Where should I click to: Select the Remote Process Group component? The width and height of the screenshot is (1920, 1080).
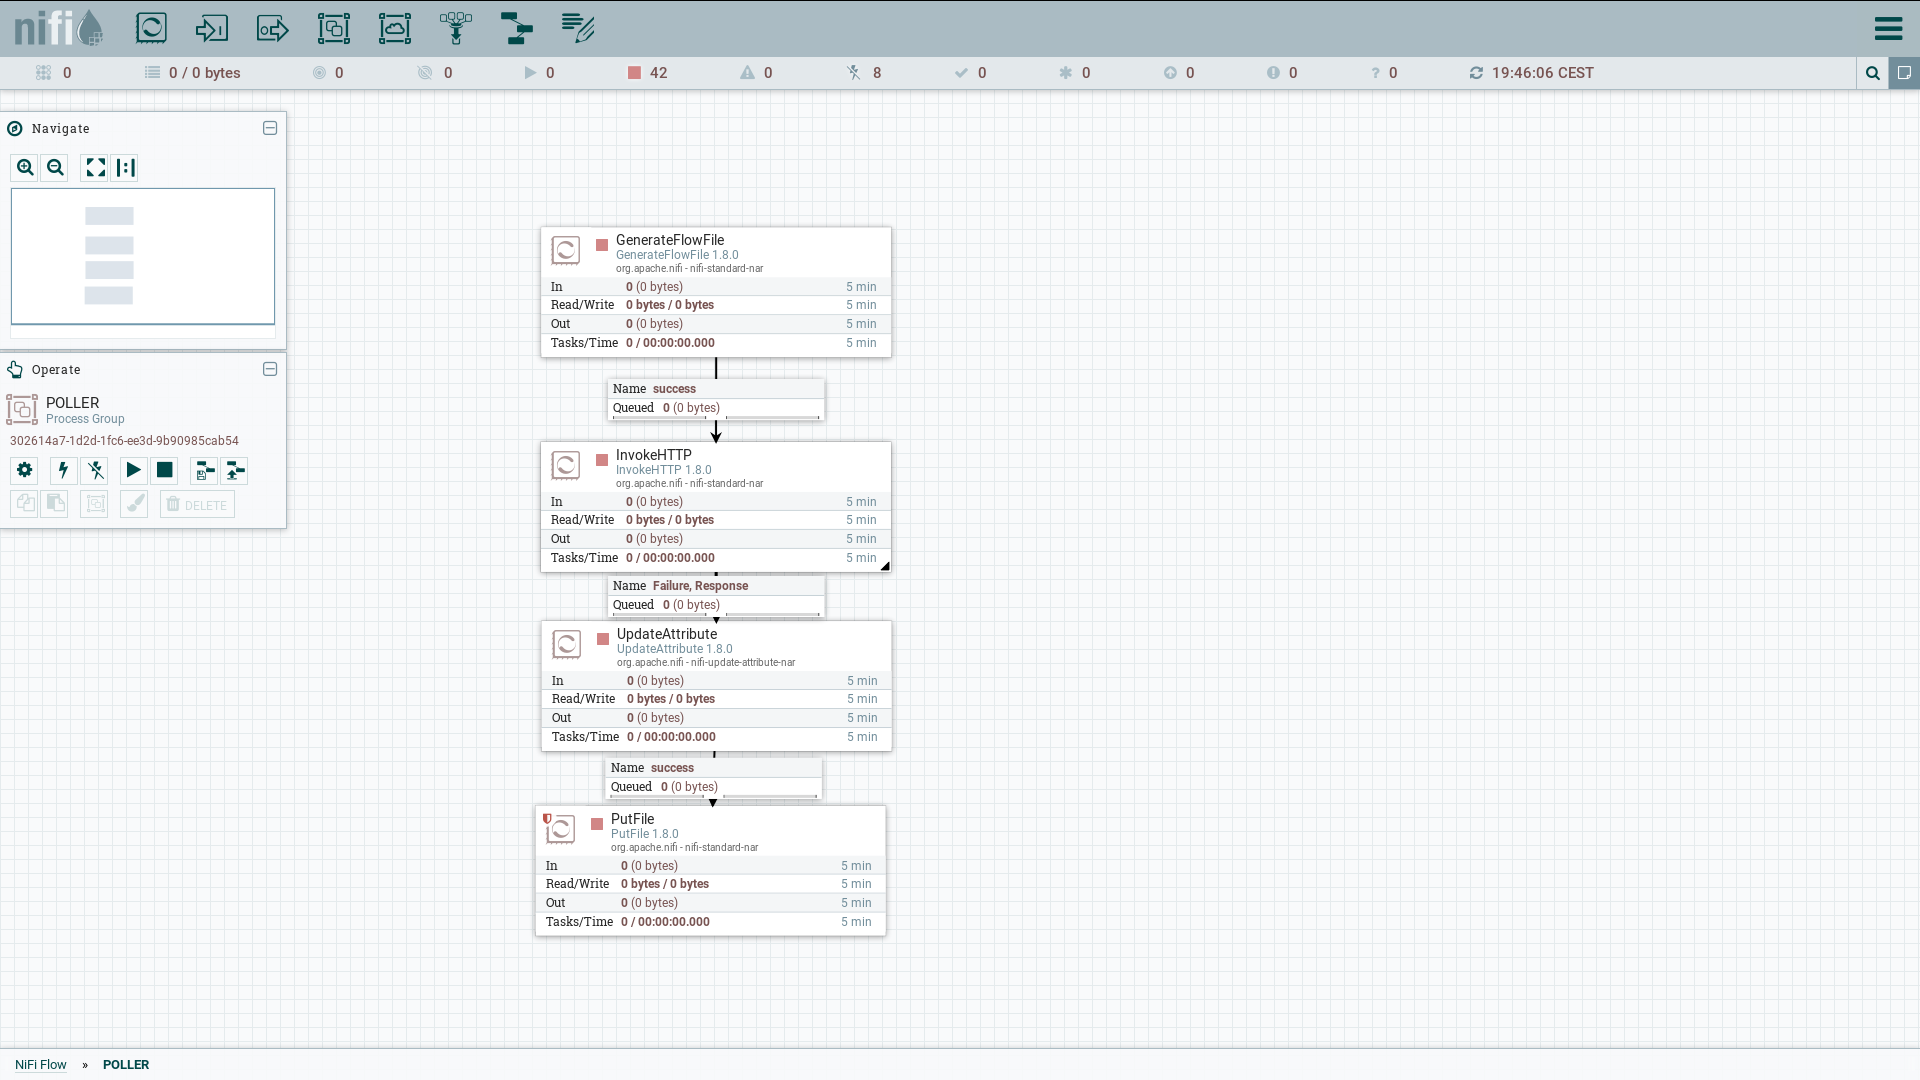coord(395,28)
